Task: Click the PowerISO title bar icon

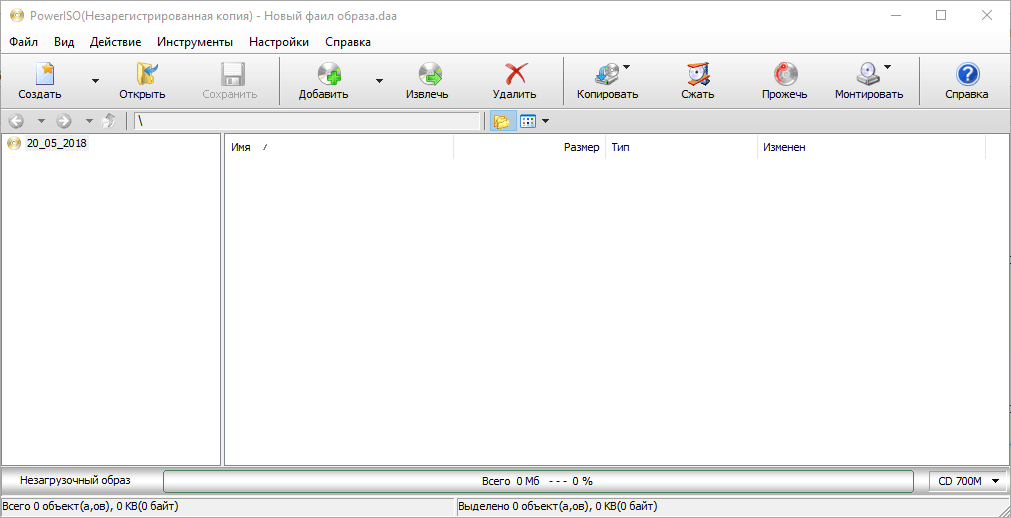Action: [x=16, y=16]
